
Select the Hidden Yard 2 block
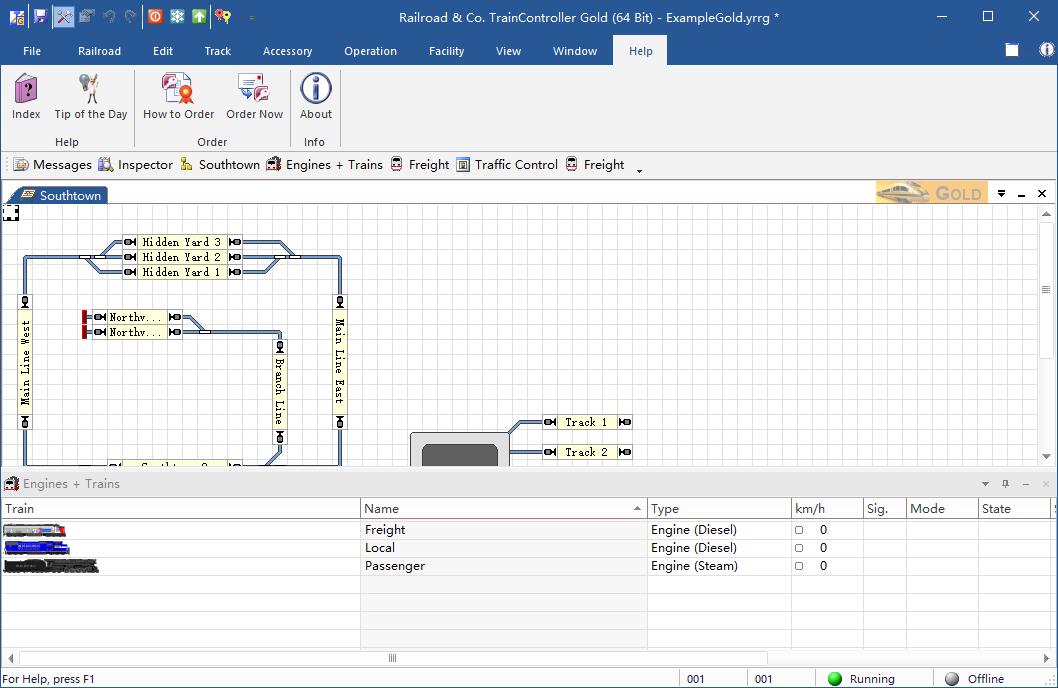182,257
